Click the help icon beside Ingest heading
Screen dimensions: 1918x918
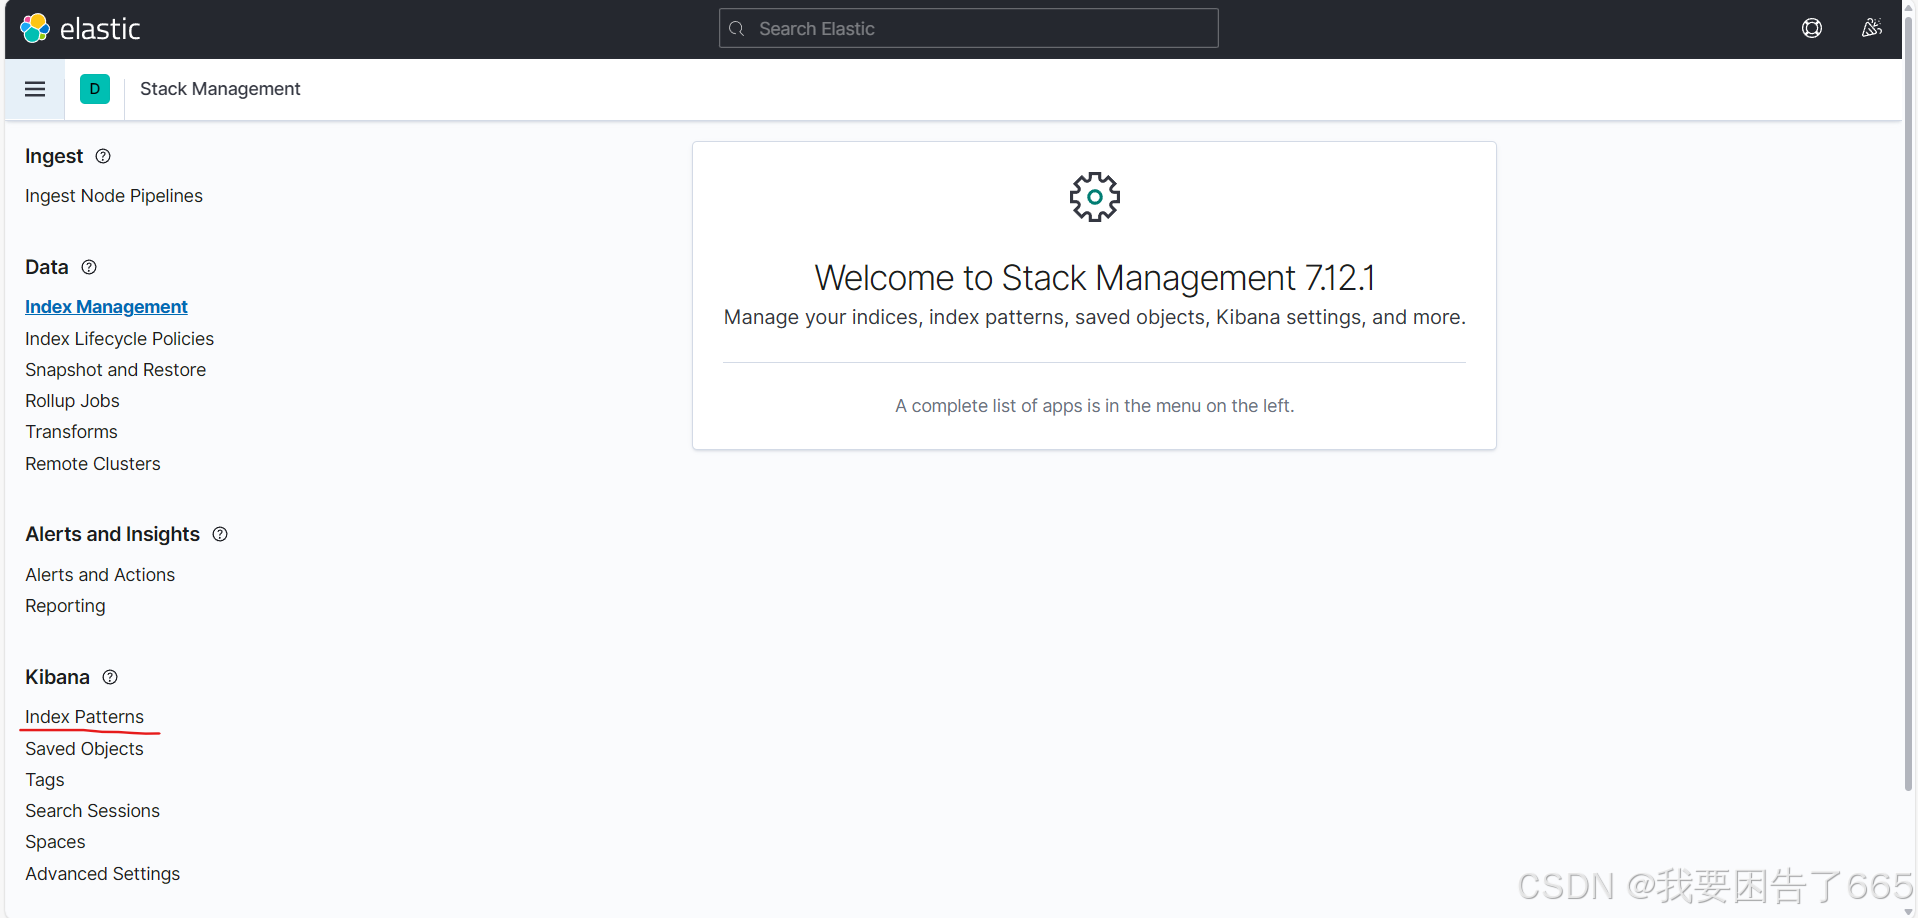click(102, 156)
